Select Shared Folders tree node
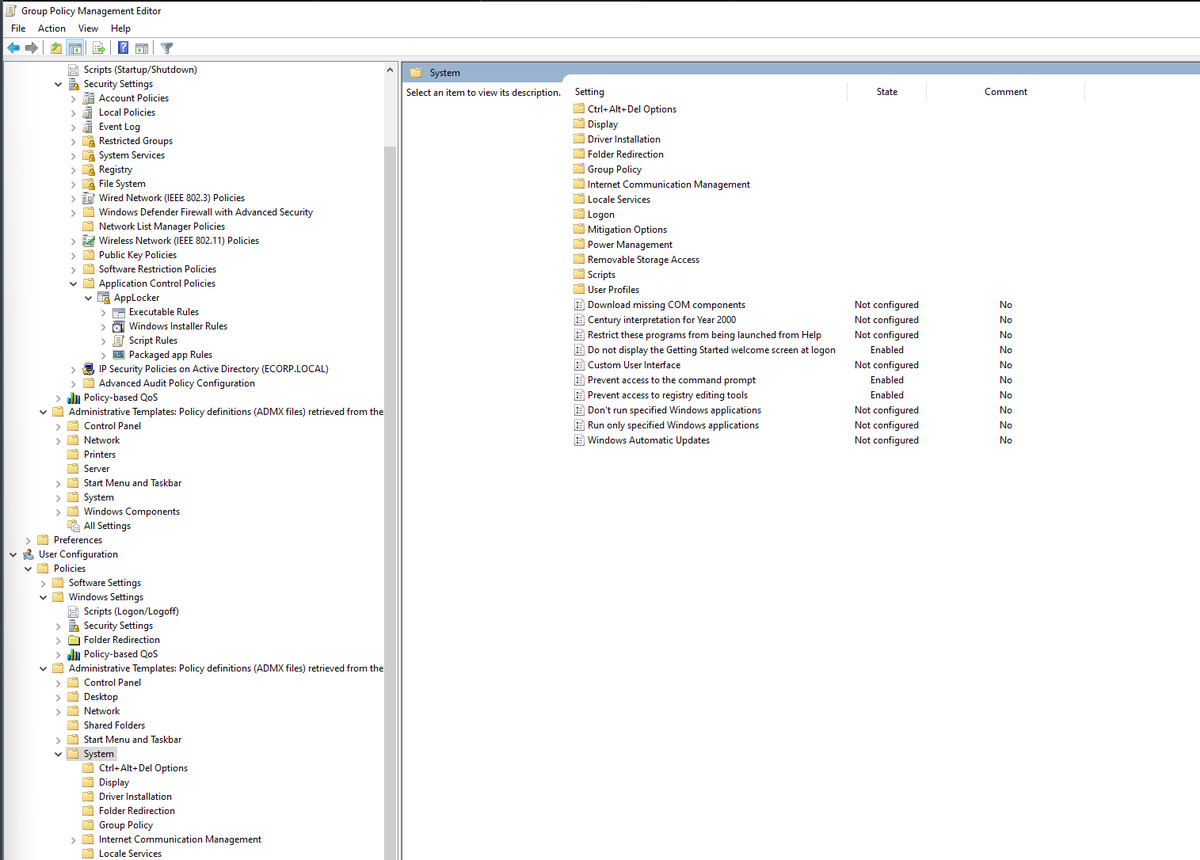Viewport: 1200px width, 860px height. click(x=114, y=725)
